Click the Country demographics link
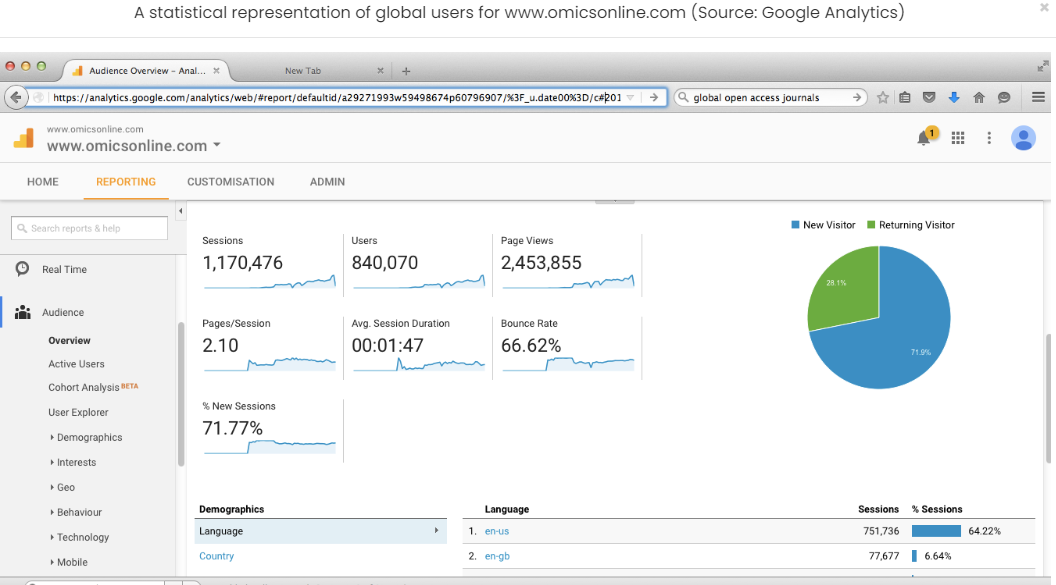1056x585 pixels. pos(217,556)
